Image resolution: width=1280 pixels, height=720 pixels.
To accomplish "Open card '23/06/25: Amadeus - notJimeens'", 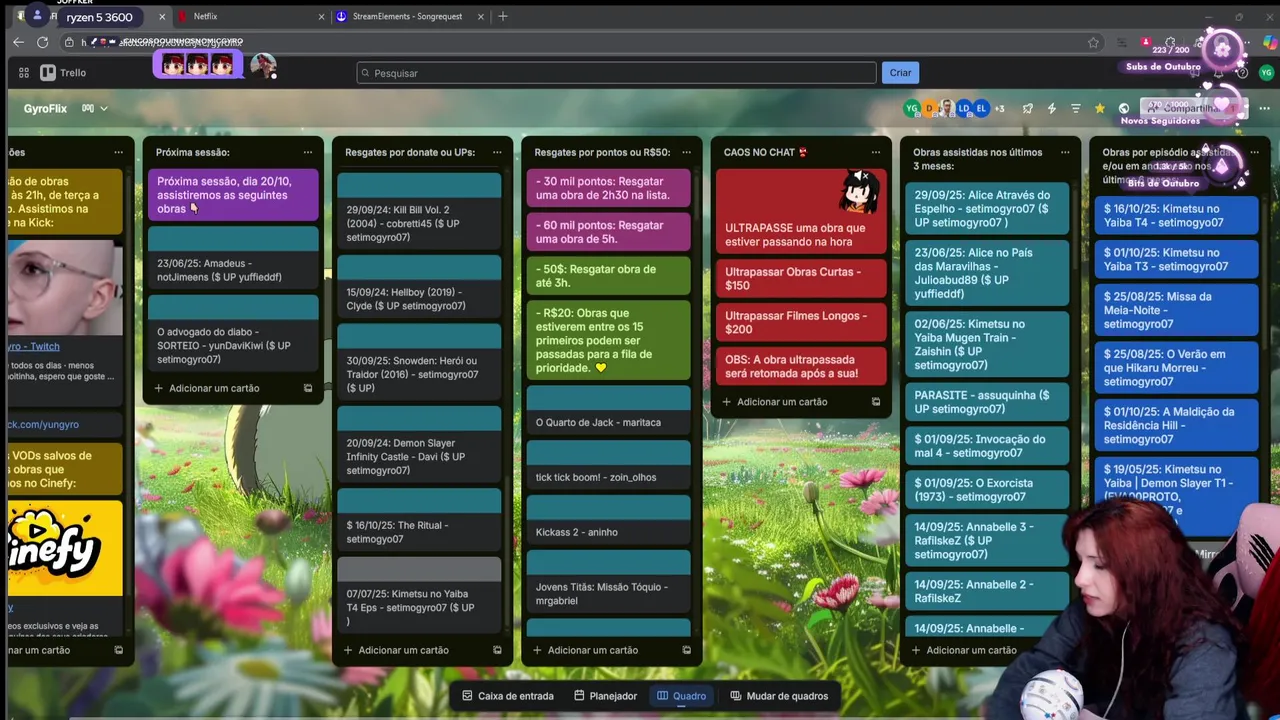I will (233, 258).
